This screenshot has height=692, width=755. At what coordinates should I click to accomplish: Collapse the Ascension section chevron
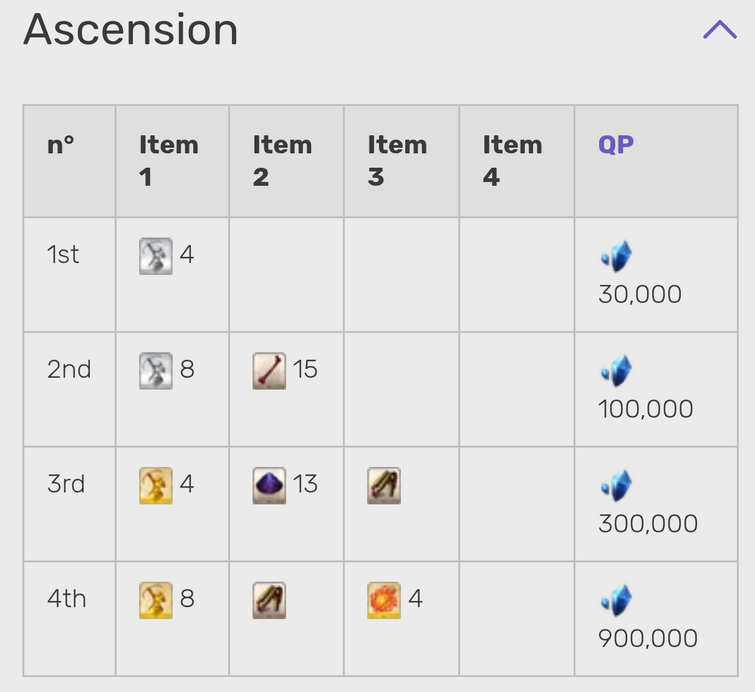click(719, 29)
